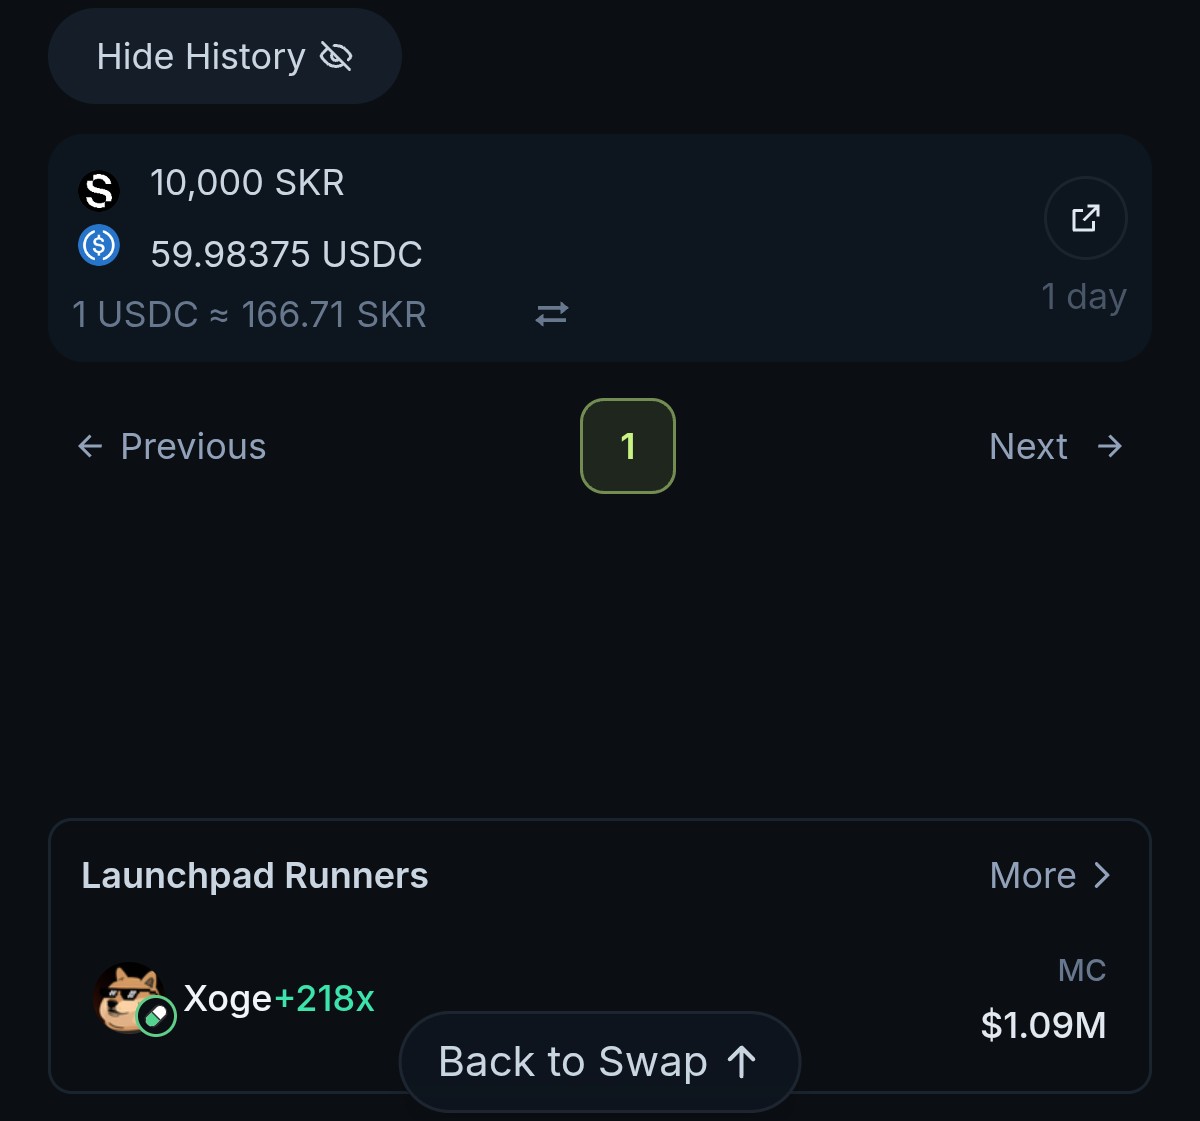Click the green pill badge on Xoge avatar

156,1017
